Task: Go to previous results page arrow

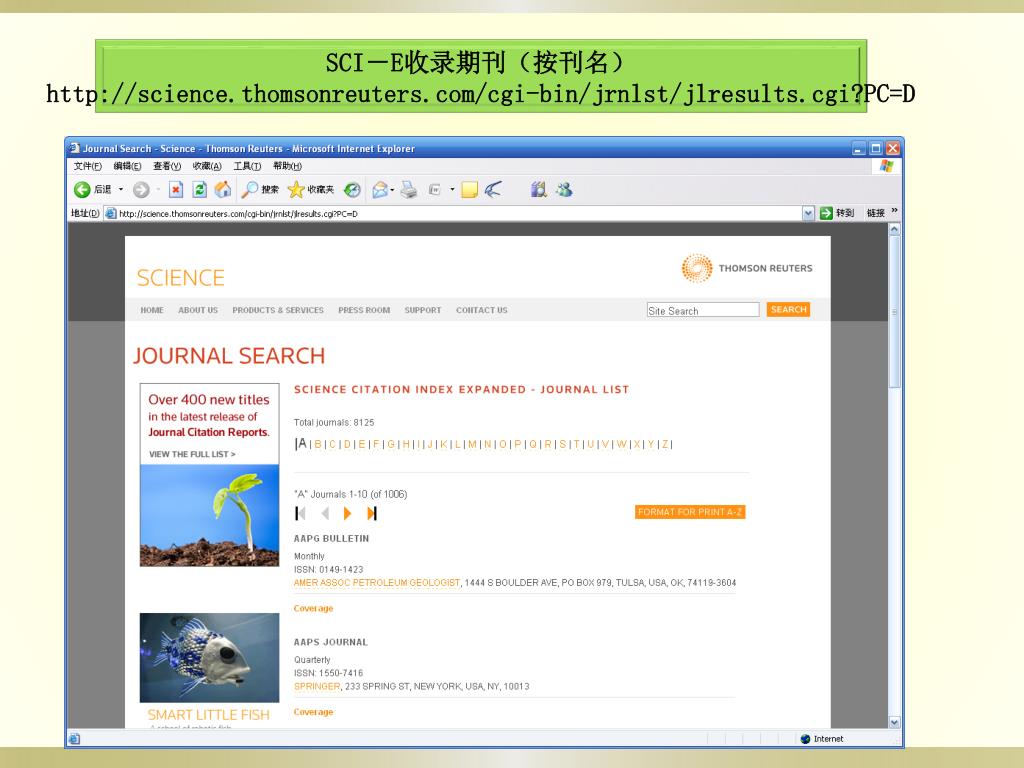Action: pyautogui.click(x=325, y=513)
